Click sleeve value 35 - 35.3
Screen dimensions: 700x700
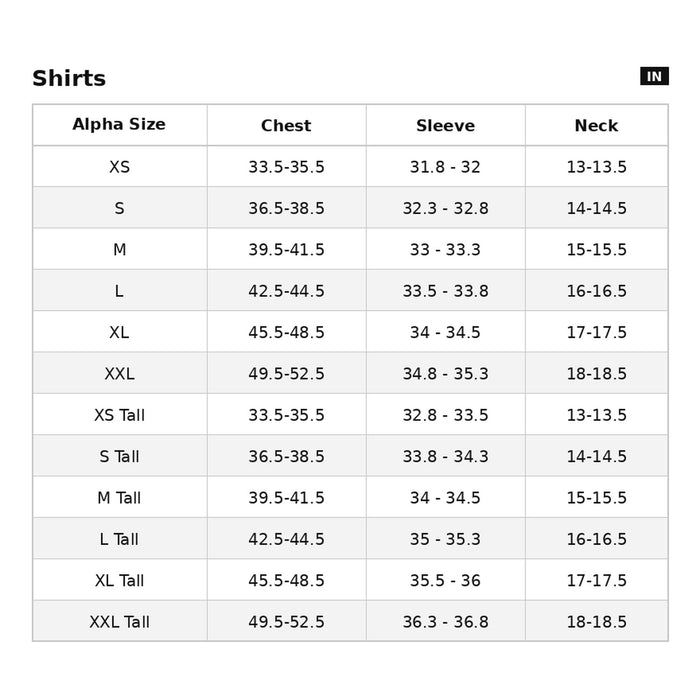(x=446, y=539)
